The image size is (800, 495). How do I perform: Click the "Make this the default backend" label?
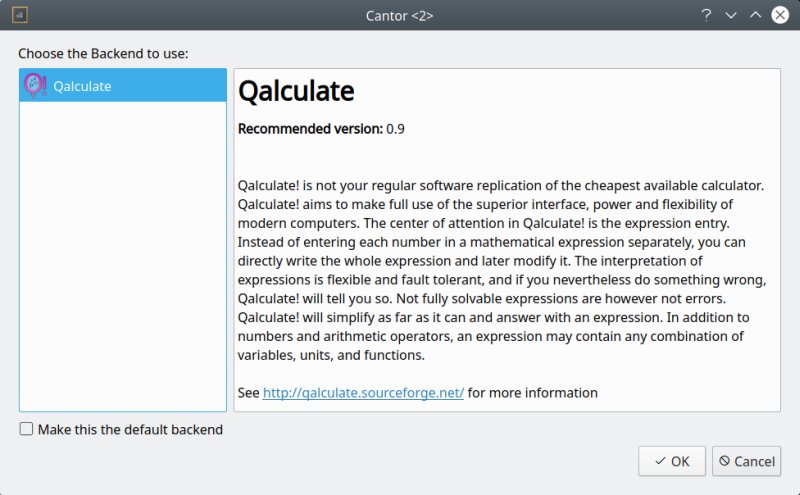pos(130,429)
